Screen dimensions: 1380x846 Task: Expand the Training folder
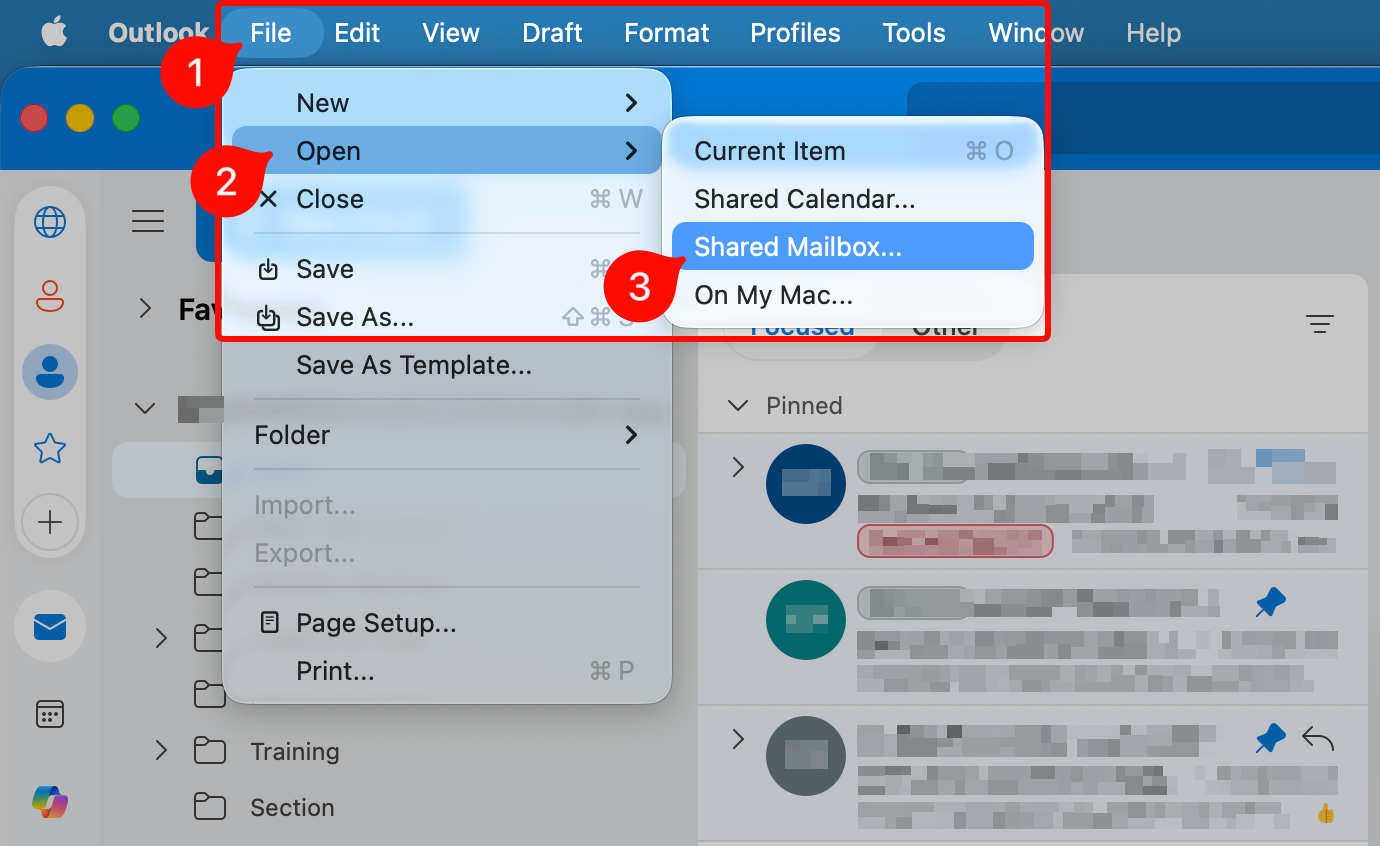[x=161, y=751]
